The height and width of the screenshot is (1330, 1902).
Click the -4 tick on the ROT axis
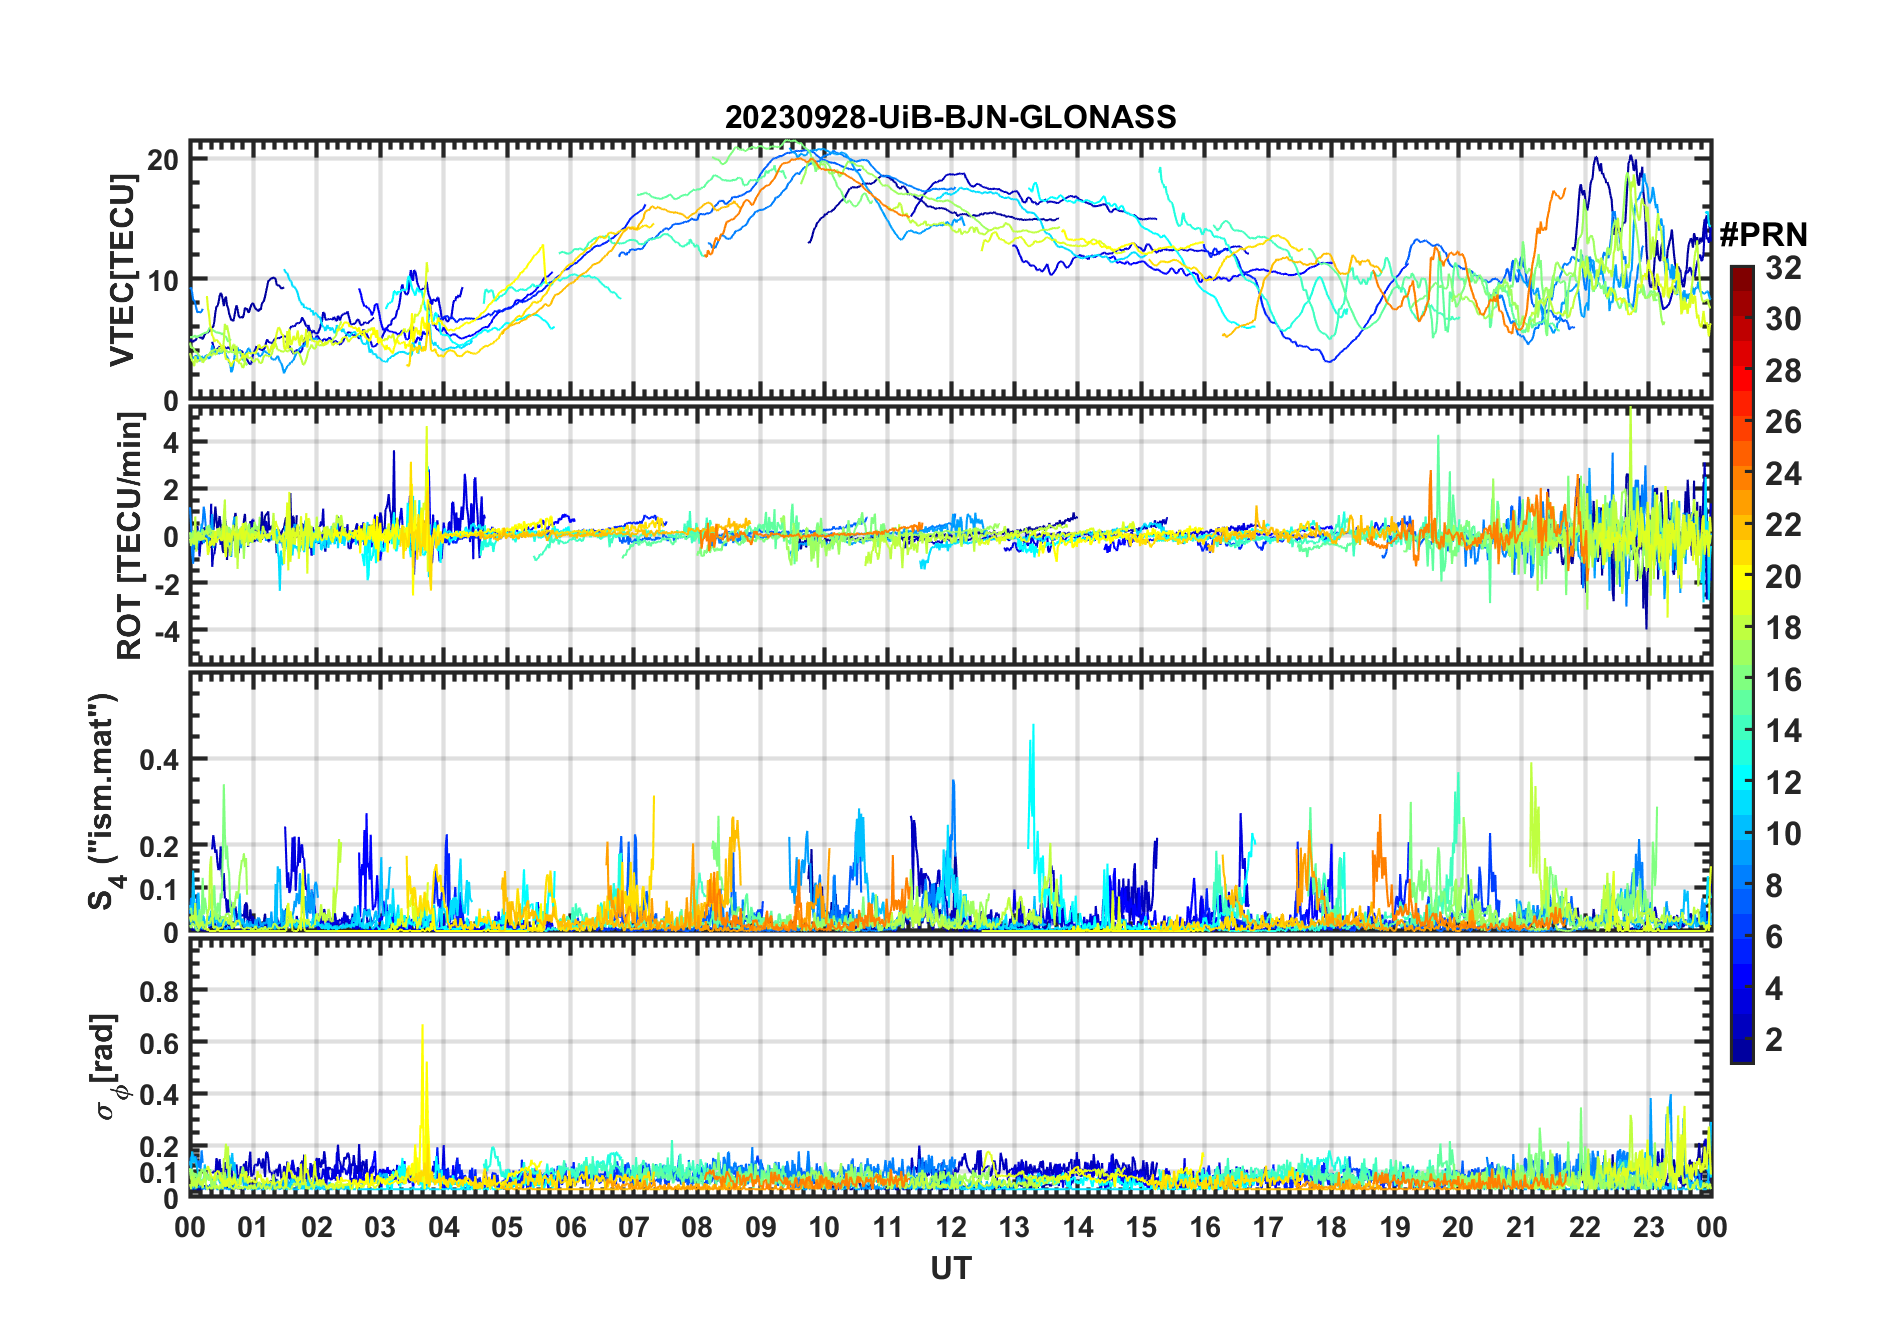pyautogui.click(x=163, y=631)
